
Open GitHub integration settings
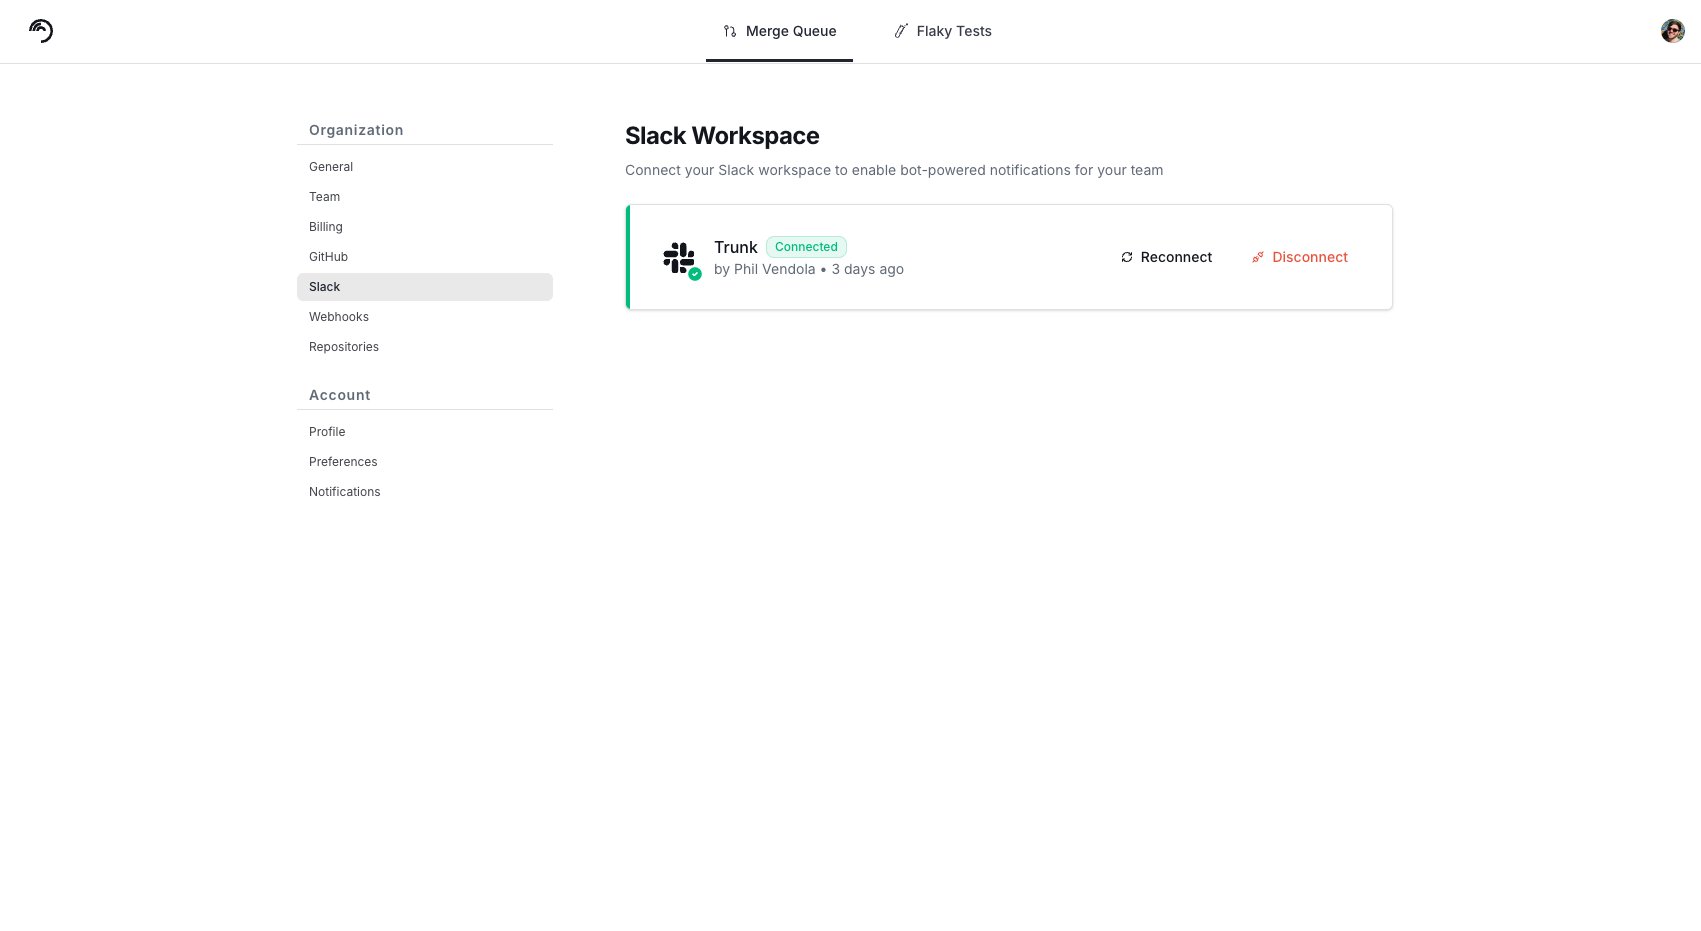pyautogui.click(x=425, y=257)
